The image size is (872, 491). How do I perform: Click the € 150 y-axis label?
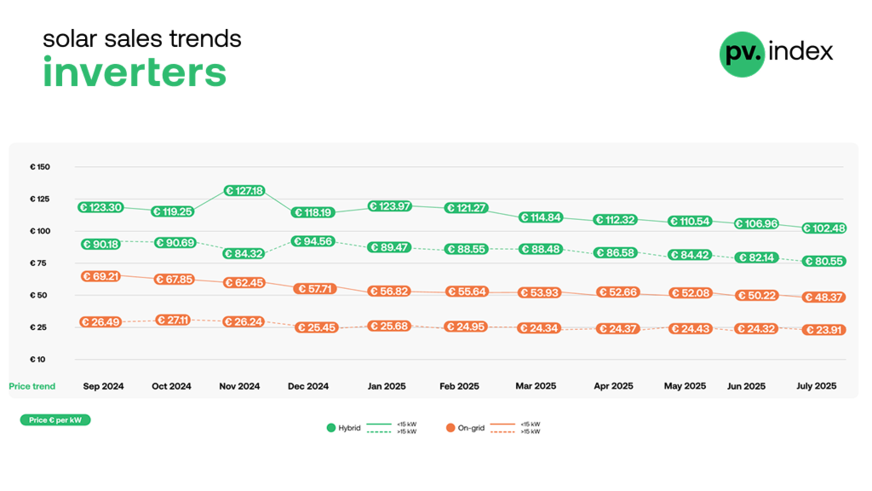[40, 166]
